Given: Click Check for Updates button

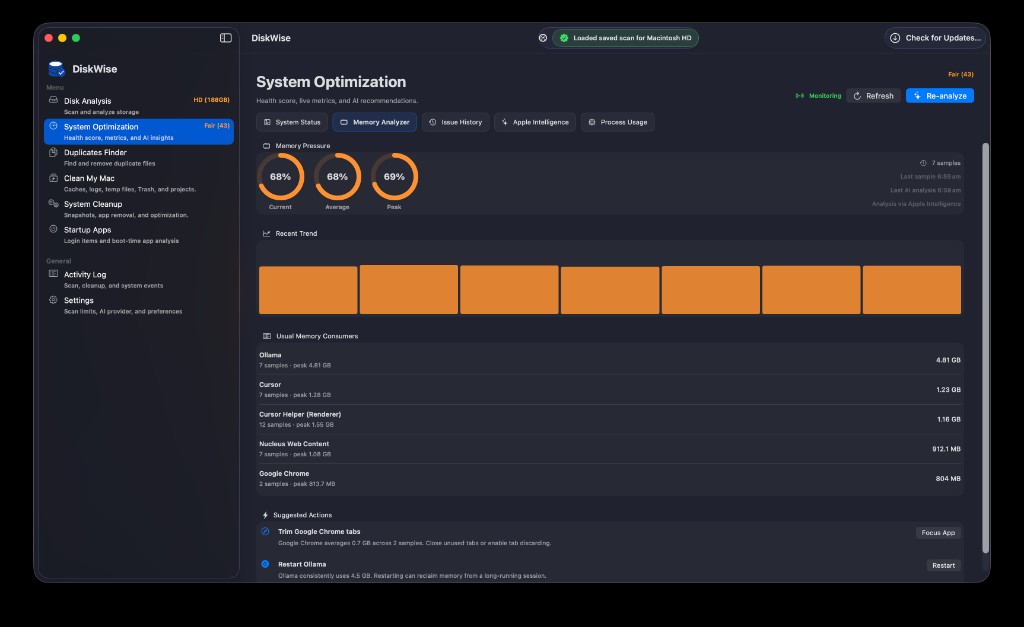Looking at the screenshot, I should tap(936, 38).
